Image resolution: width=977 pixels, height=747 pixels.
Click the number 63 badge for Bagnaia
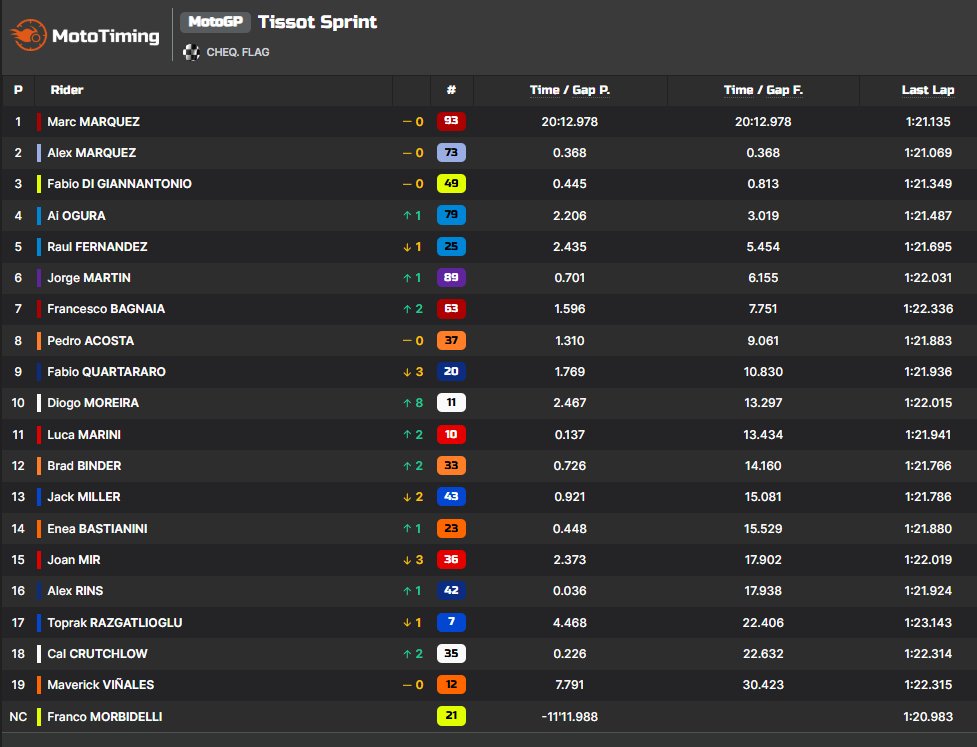451,308
